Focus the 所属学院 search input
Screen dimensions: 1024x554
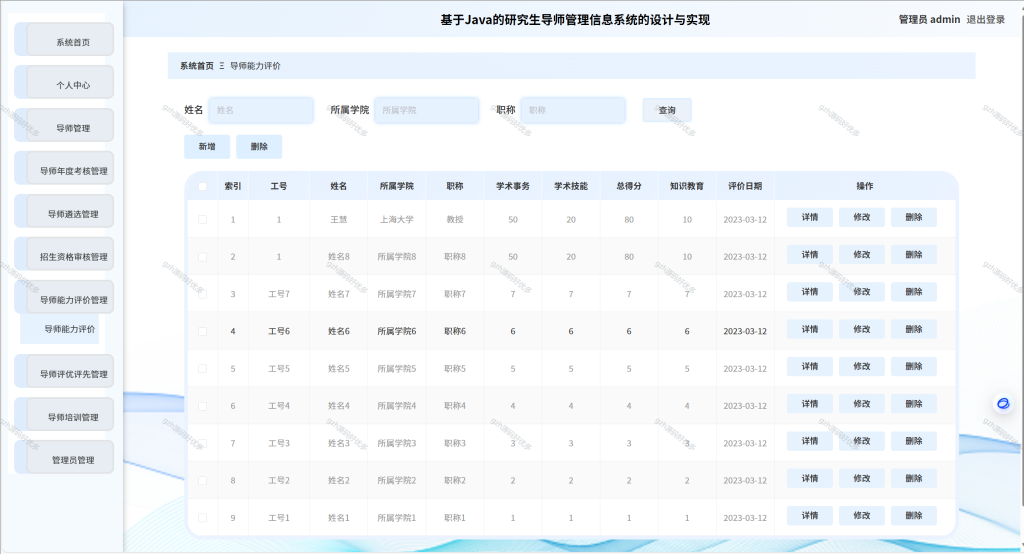pyautogui.click(x=427, y=110)
